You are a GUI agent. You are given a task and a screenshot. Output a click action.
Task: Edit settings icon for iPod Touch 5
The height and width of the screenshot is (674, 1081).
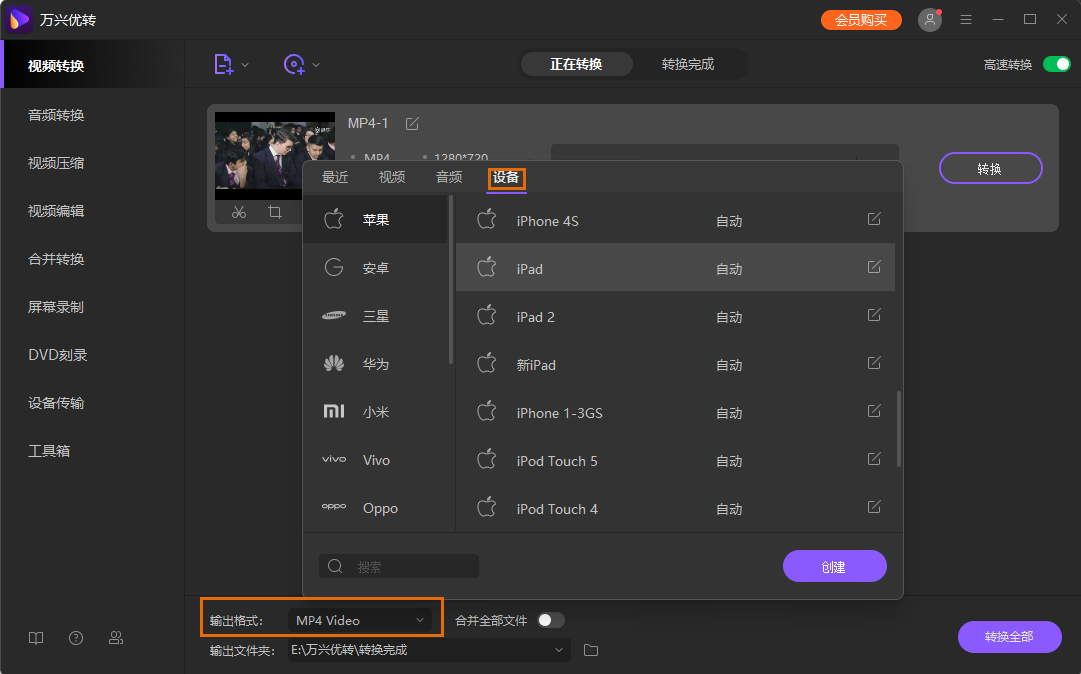(x=873, y=459)
